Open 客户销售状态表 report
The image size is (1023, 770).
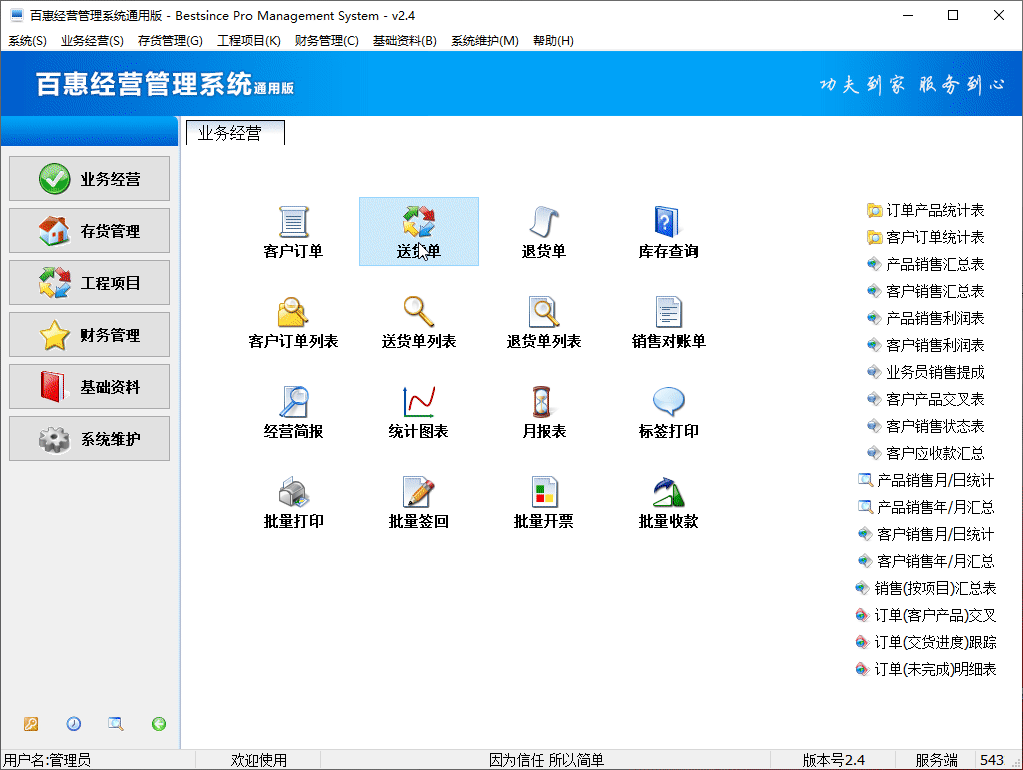click(925, 426)
